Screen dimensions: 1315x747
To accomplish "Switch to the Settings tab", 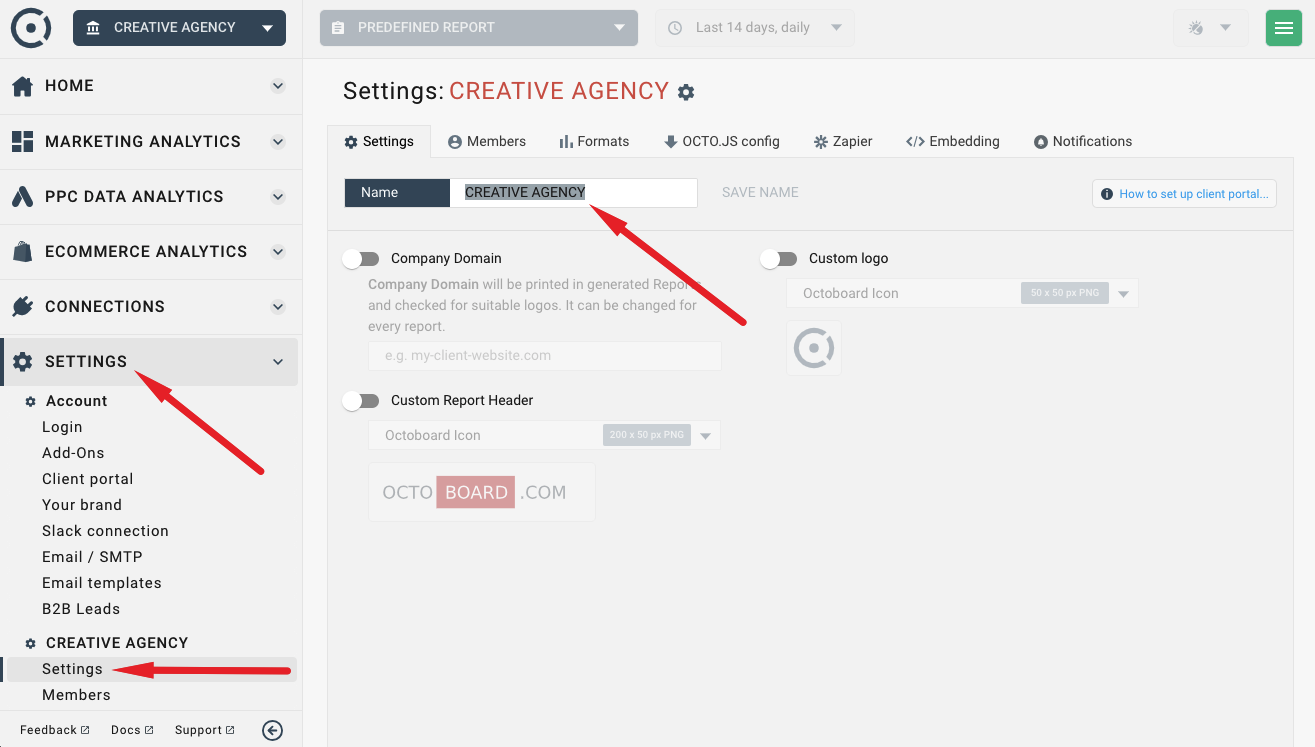I will pyautogui.click(x=379, y=141).
